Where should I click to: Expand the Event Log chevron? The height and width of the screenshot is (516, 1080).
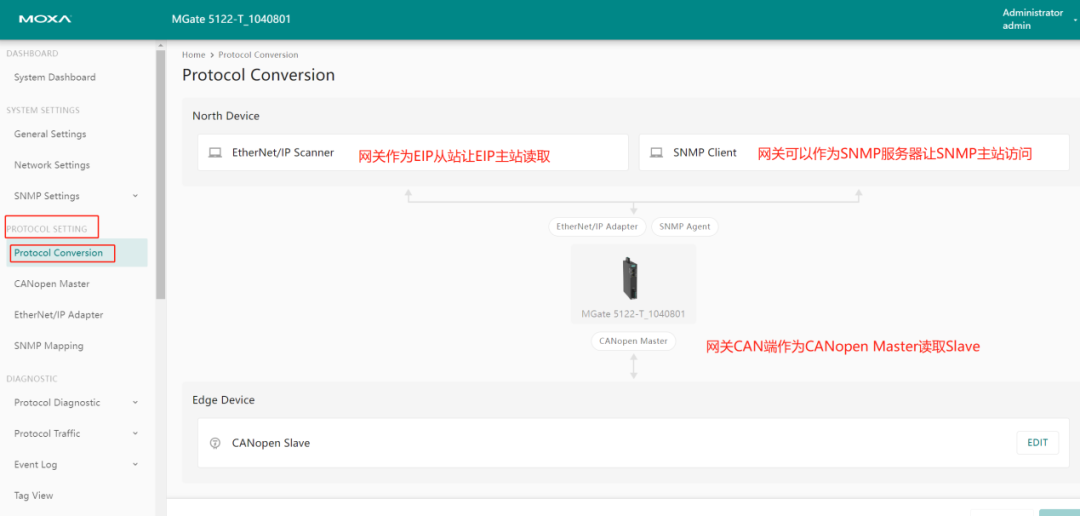click(x=135, y=464)
